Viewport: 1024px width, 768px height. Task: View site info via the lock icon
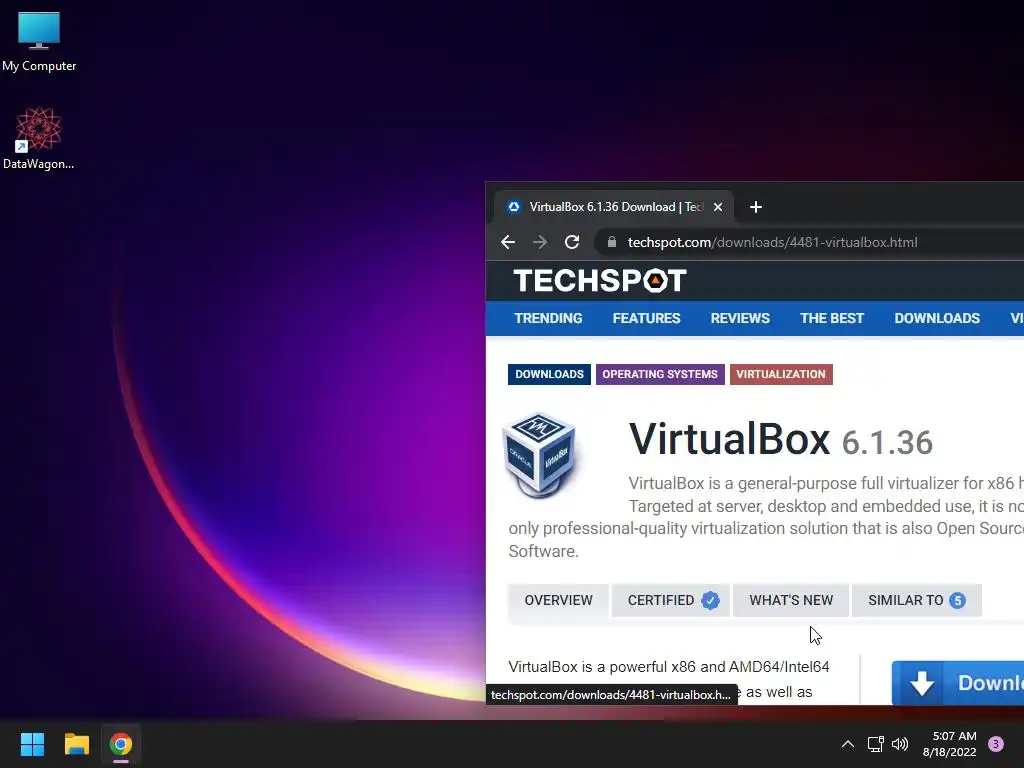click(x=612, y=242)
